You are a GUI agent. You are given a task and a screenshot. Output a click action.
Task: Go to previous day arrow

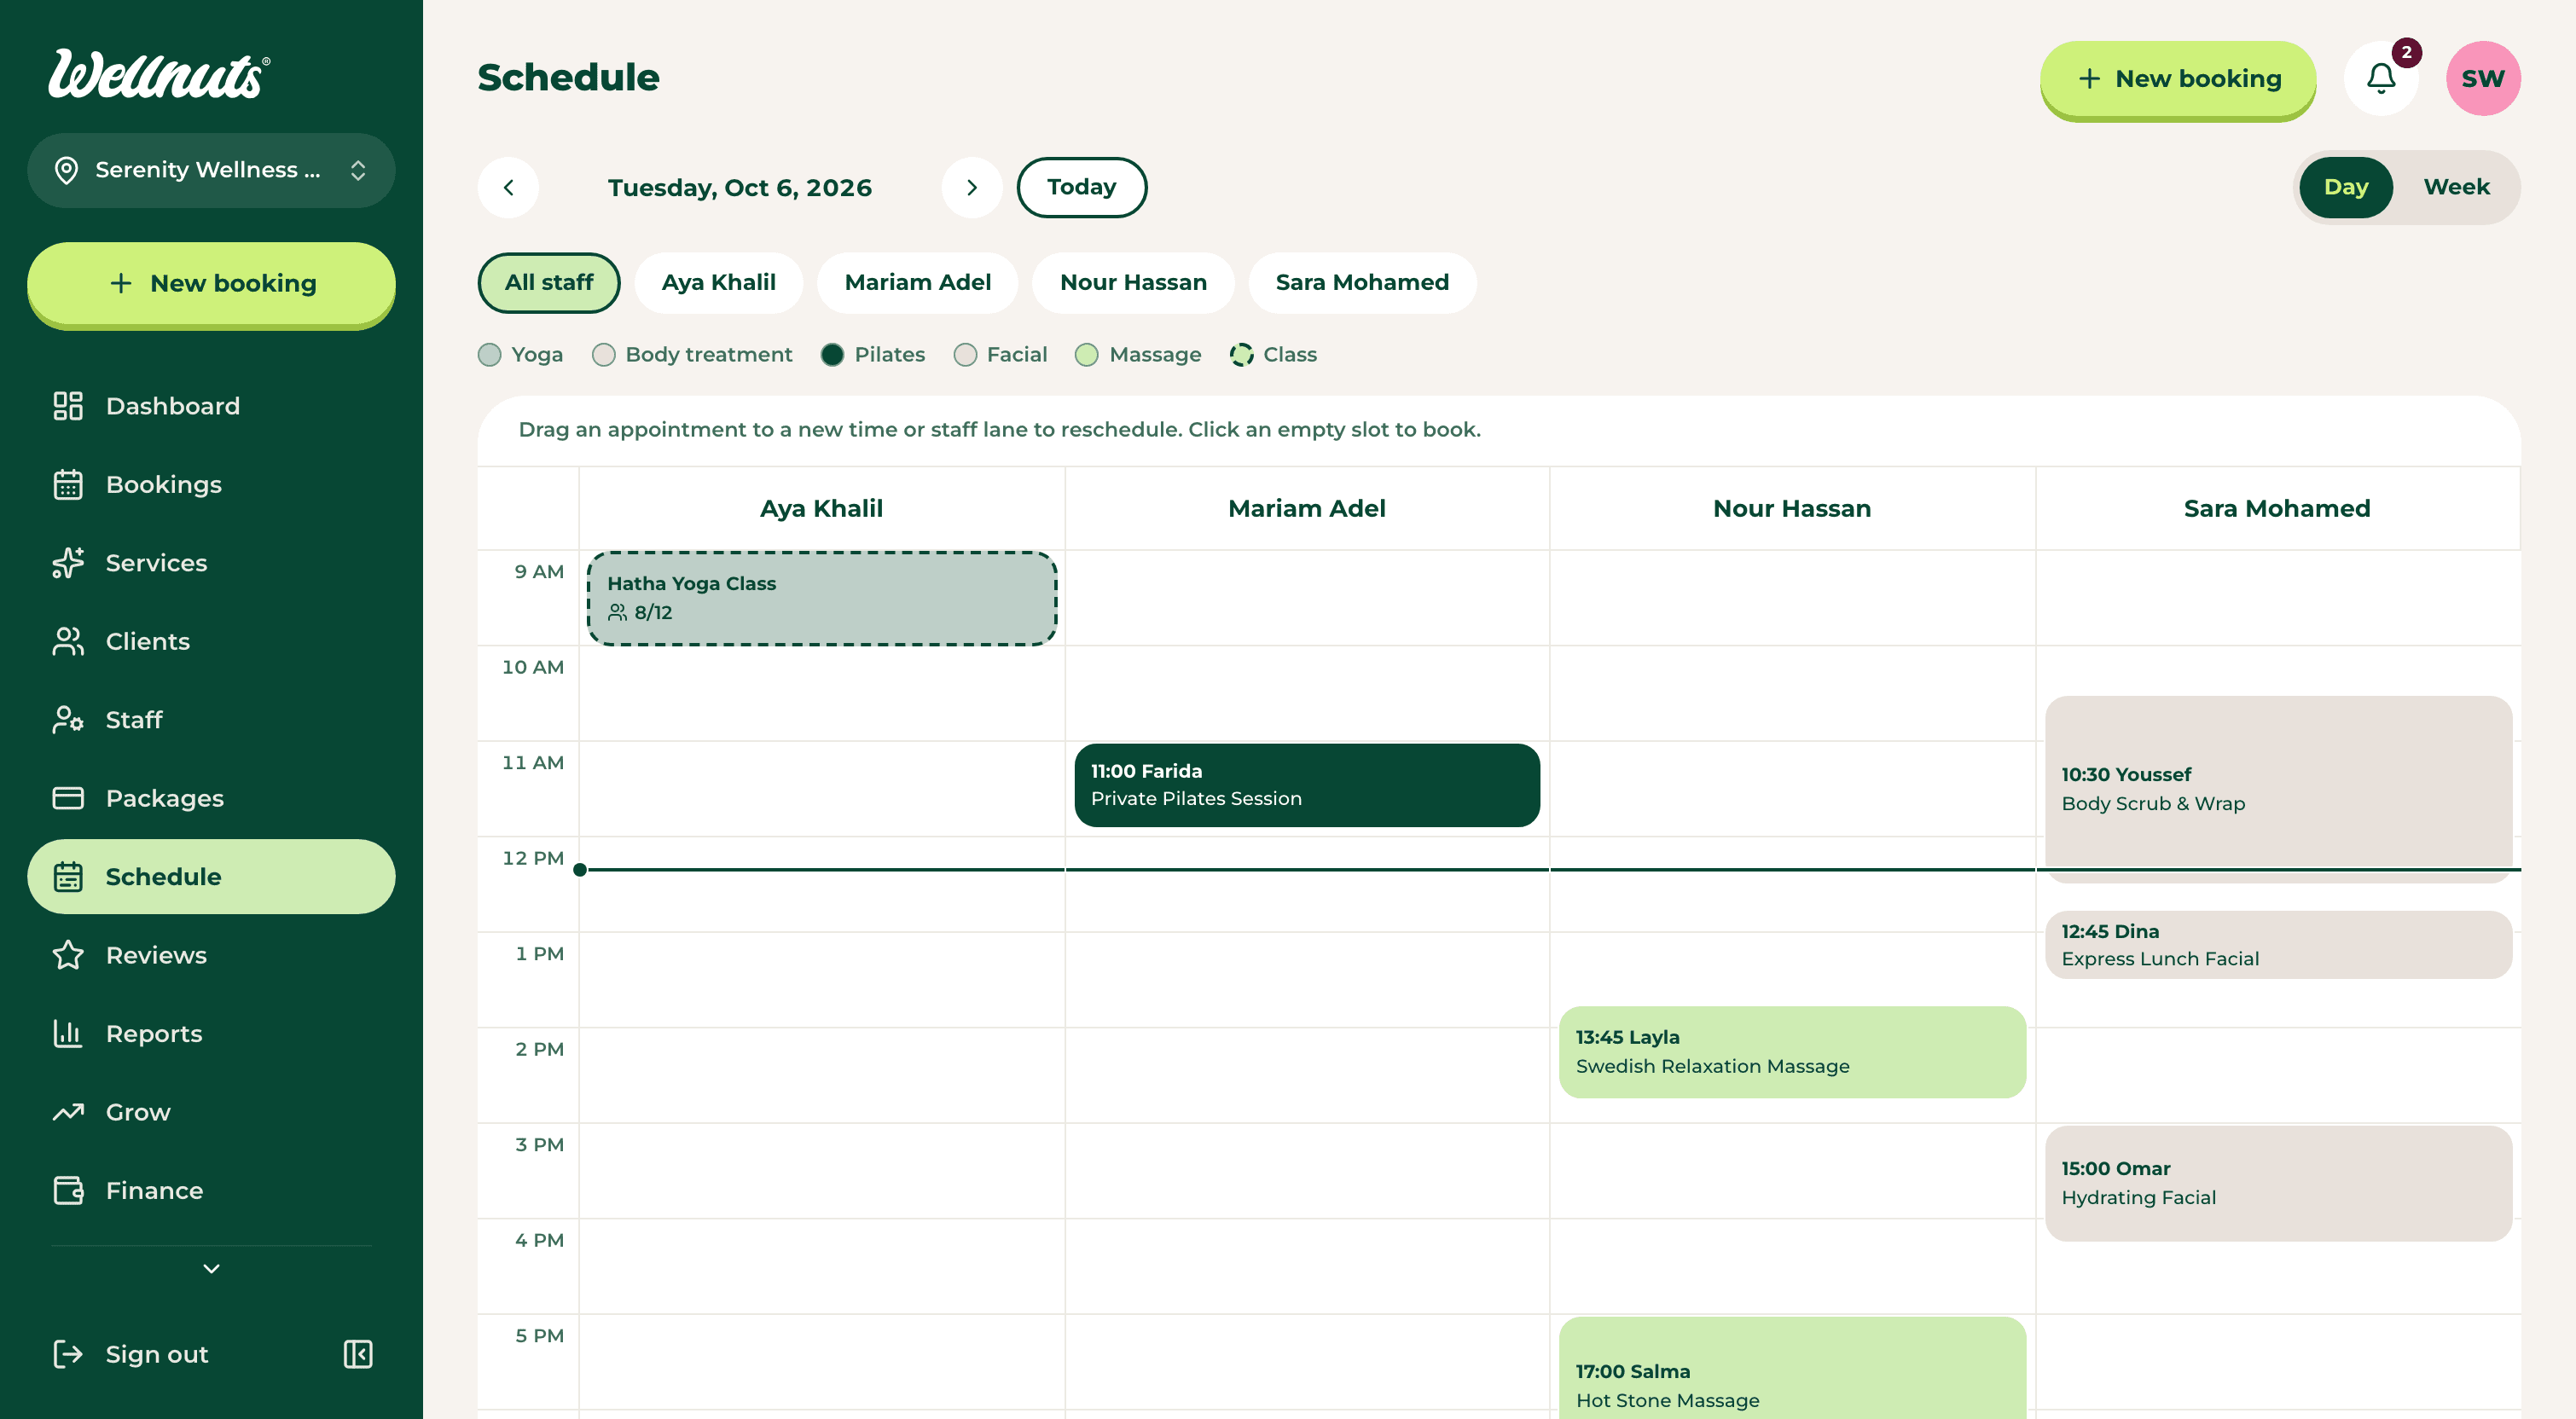[508, 187]
